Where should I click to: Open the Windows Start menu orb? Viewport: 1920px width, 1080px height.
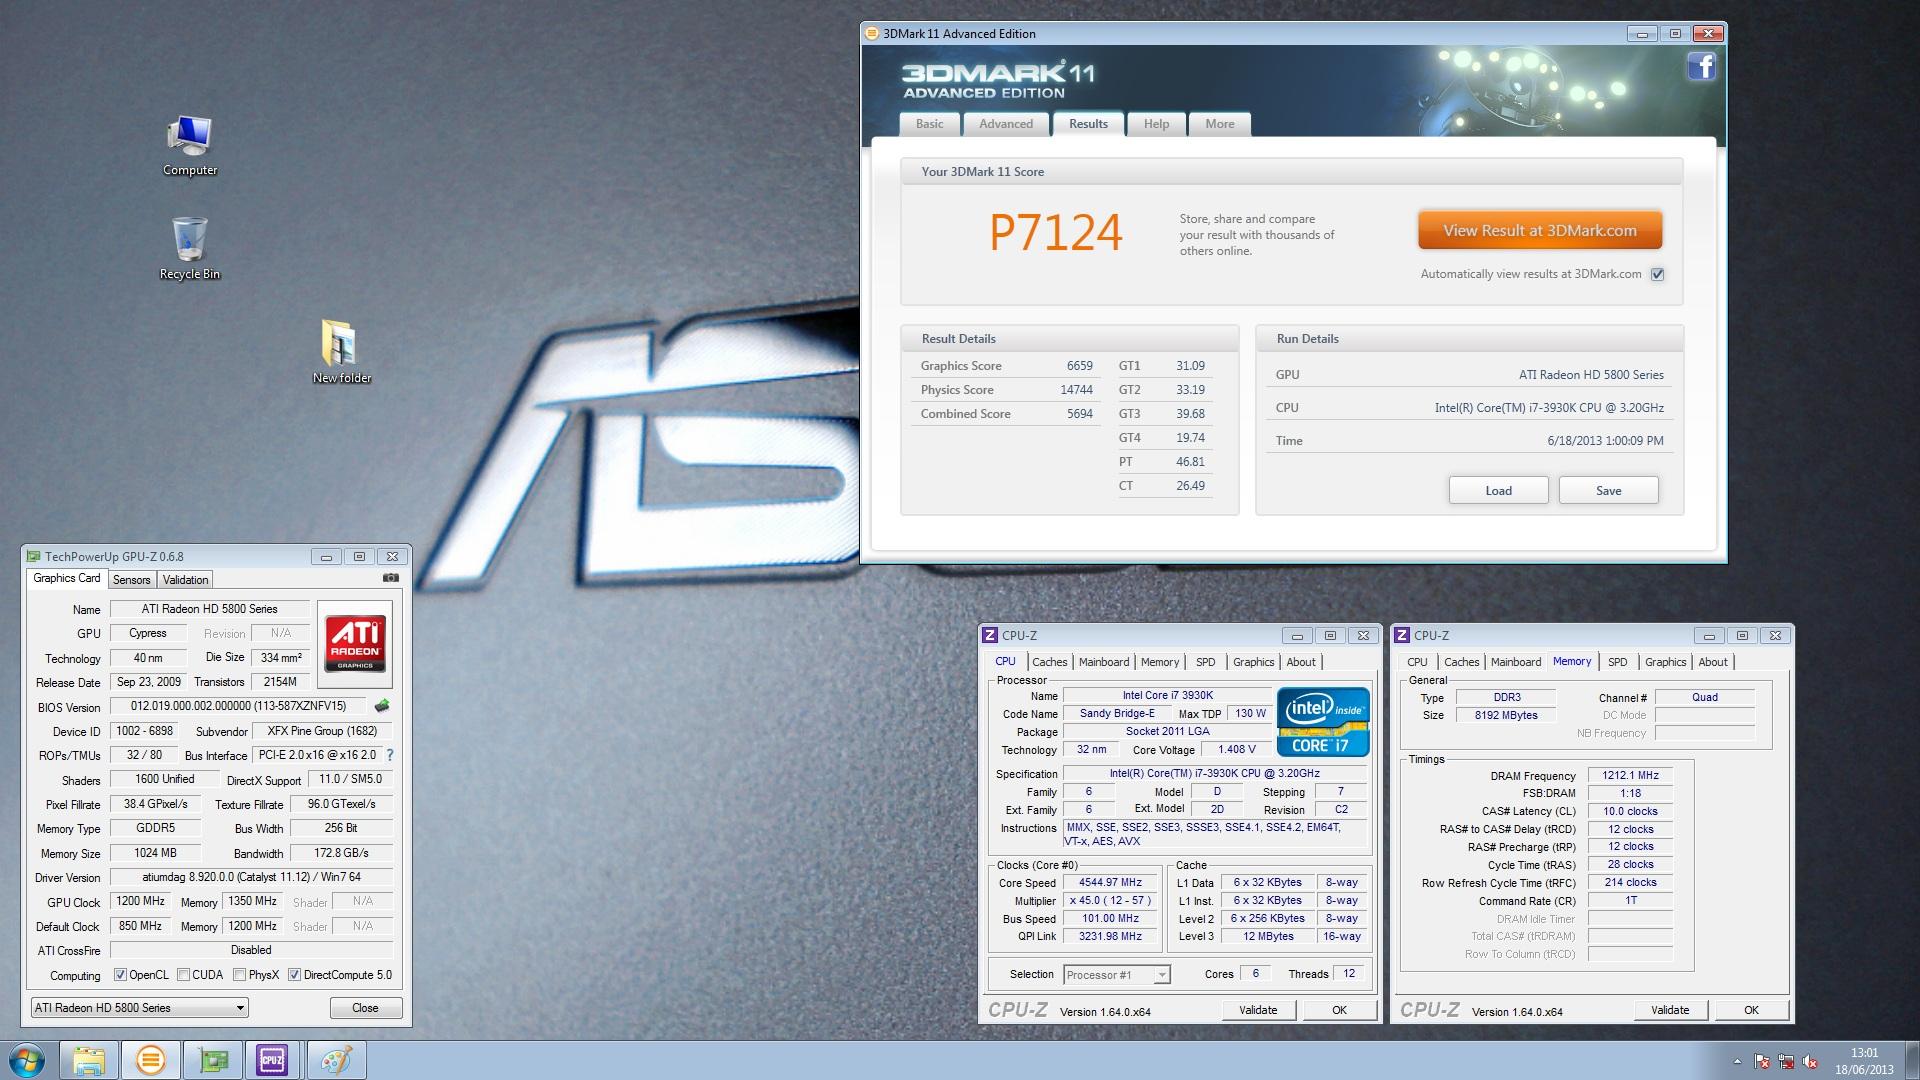26,1060
